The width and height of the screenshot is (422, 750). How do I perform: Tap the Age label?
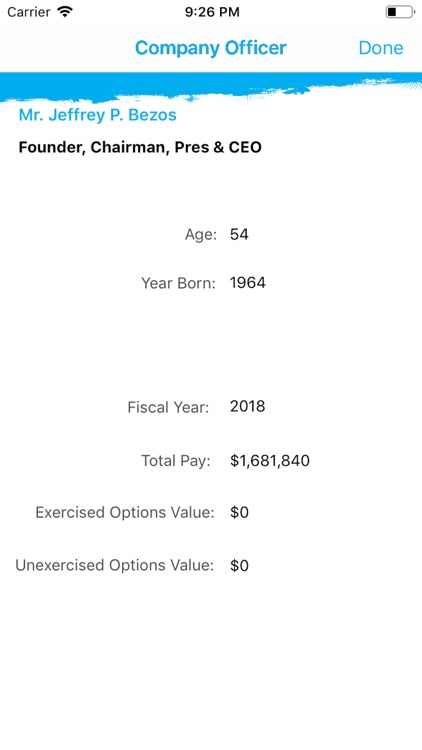(201, 235)
